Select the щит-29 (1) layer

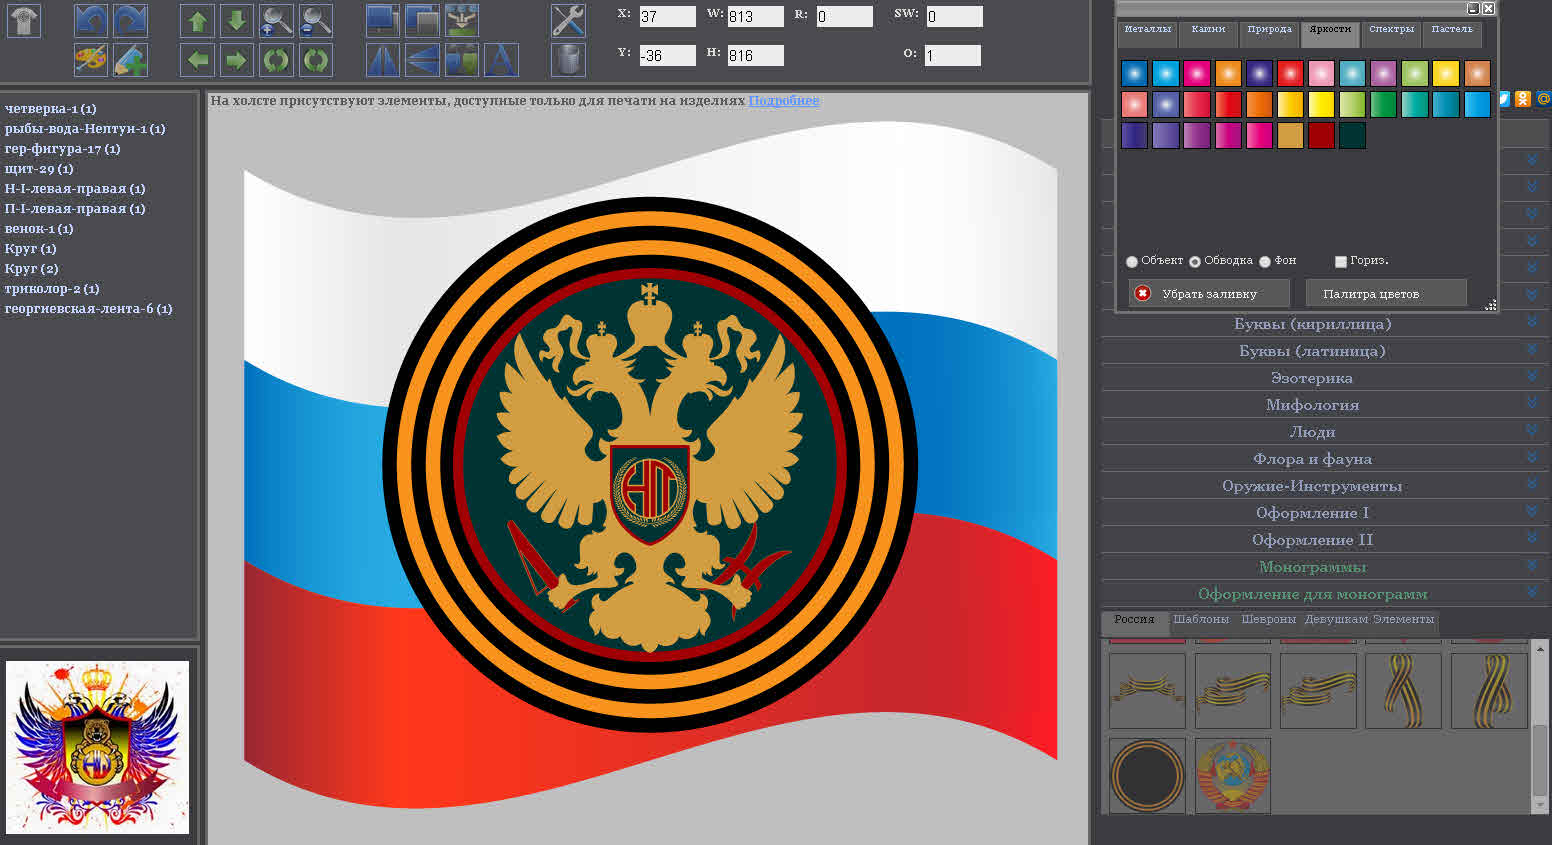(39, 169)
